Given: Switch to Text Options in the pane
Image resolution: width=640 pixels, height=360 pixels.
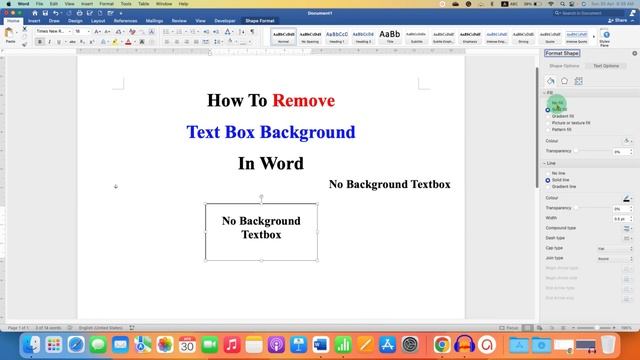Looking at the screenshot, I should 606,66.
